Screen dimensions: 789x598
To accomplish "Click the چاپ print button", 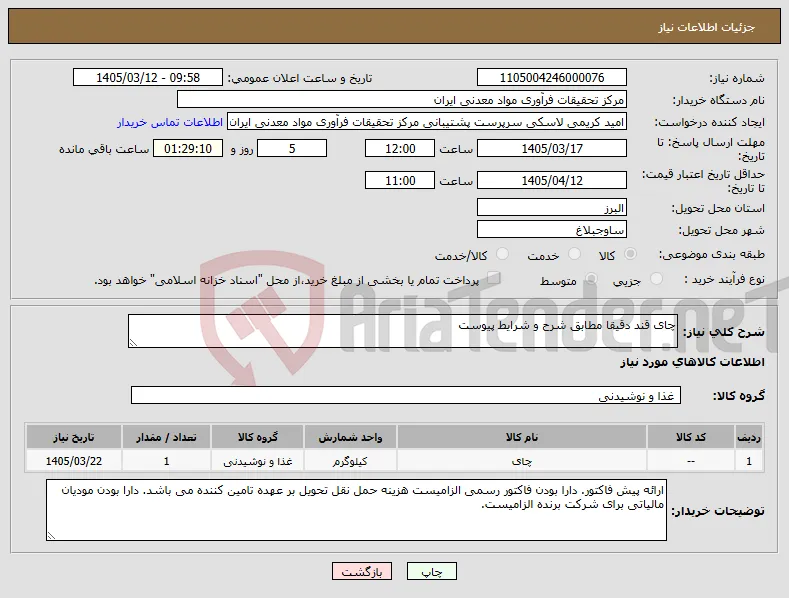I will pyautogui.click(x=432, y=571).
